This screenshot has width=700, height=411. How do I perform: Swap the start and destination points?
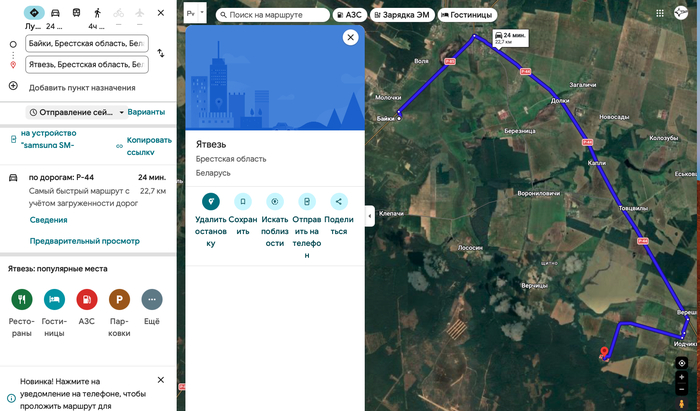(x=161, y=53)
